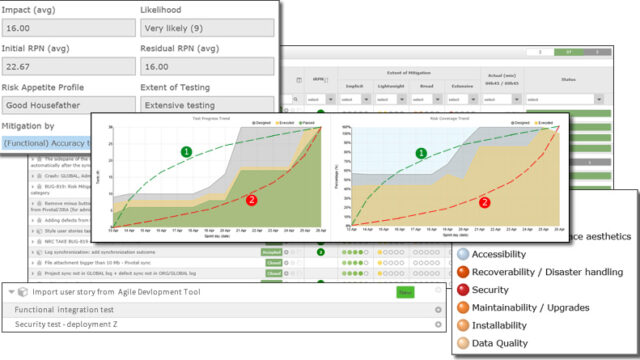Choose the Installability sphere icon
The width and height of the screenshot is (640, 360).
click(463, 325)
